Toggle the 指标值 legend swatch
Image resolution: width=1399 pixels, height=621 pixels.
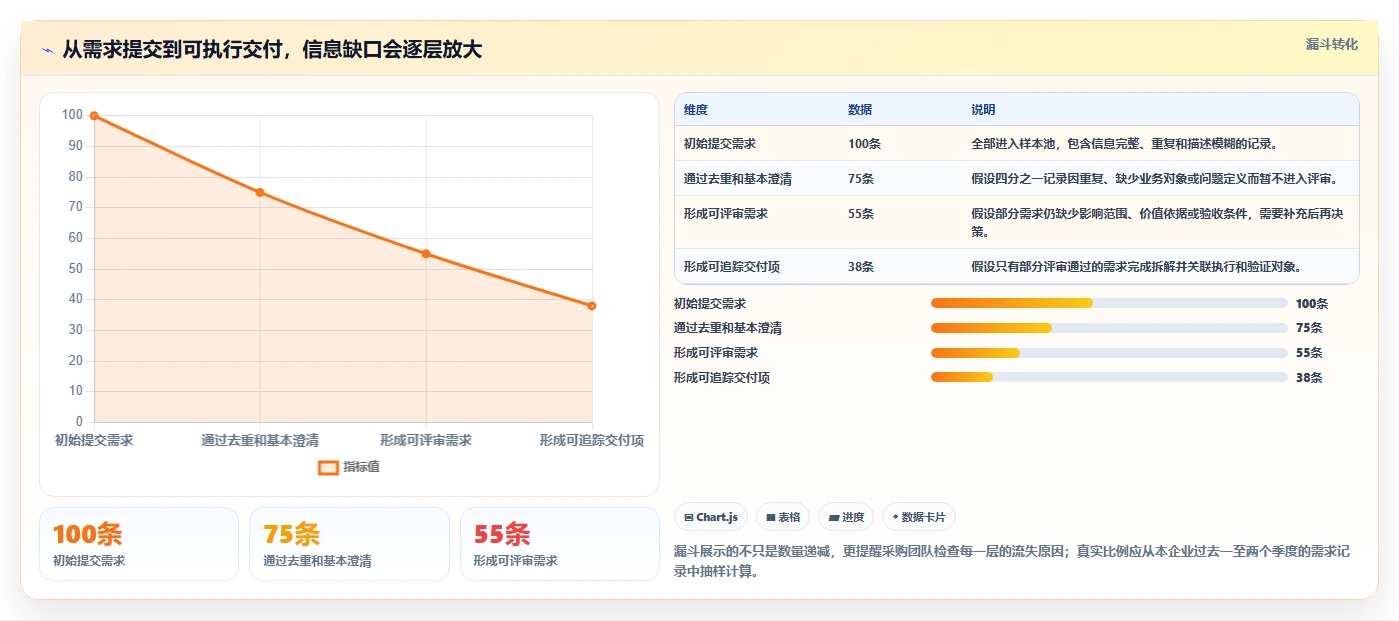pos(328,467)
